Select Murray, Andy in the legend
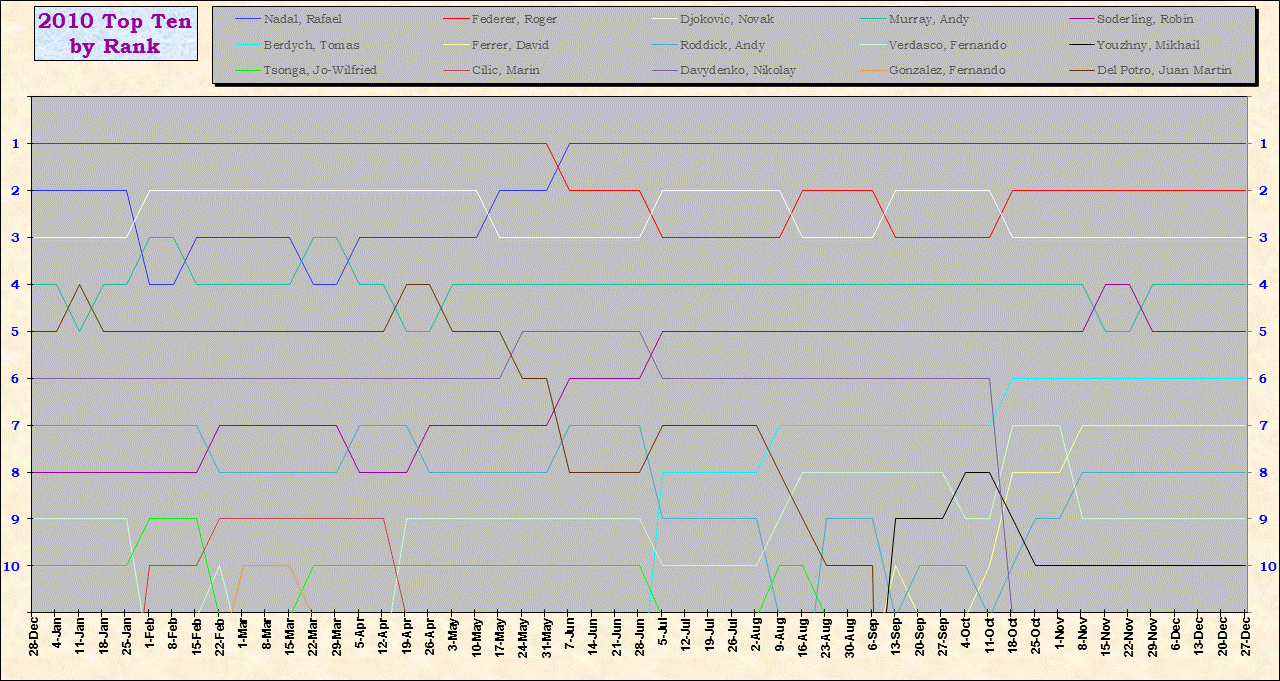The height and width of the screenshot is (681, 1280). tap(929, 20)
